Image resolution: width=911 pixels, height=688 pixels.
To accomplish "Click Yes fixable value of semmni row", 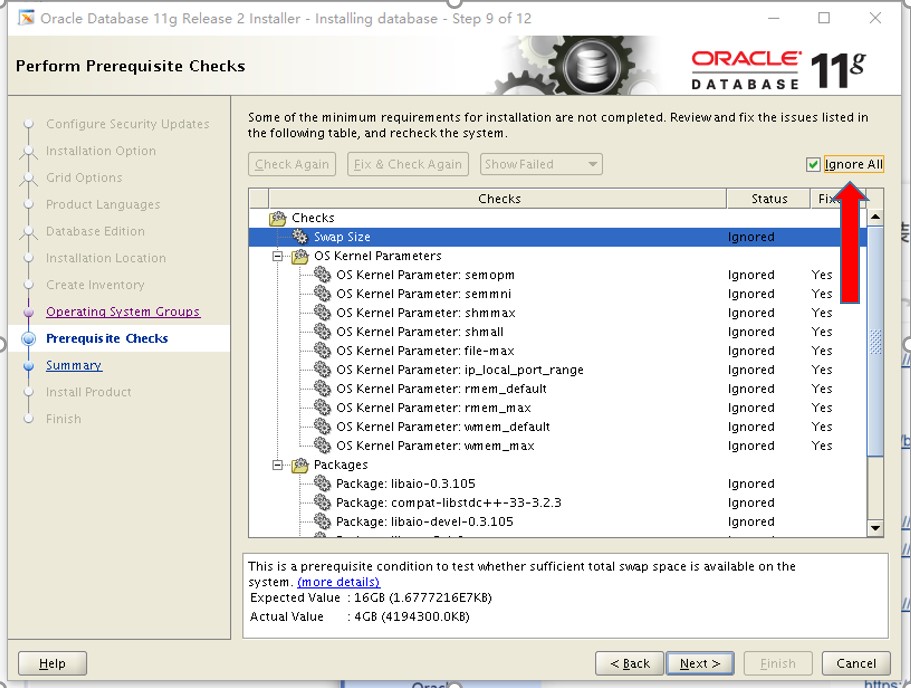I will 822,293.
